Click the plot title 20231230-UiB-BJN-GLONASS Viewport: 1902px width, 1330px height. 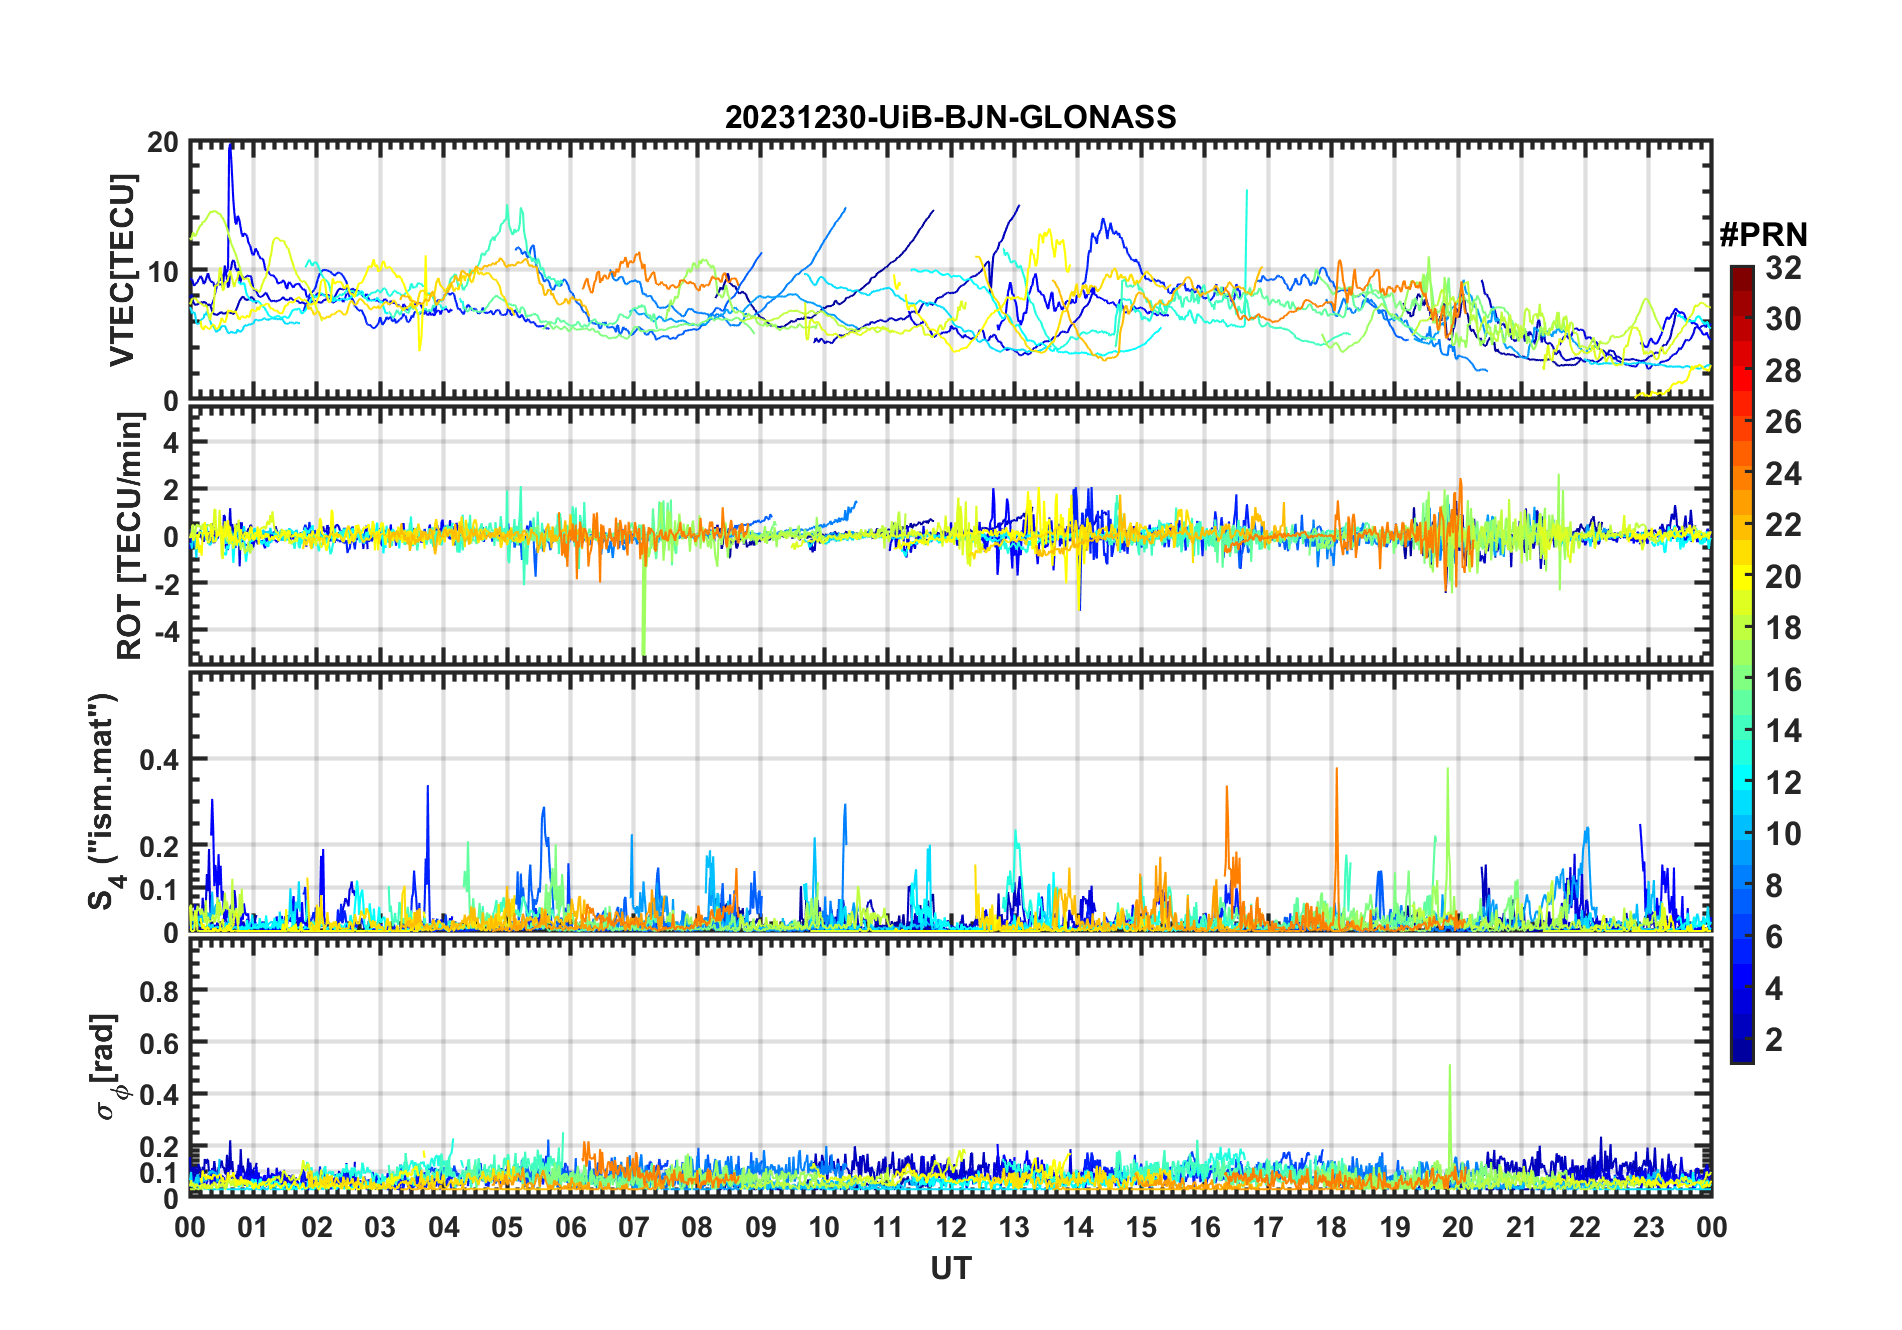coord(950,117)
